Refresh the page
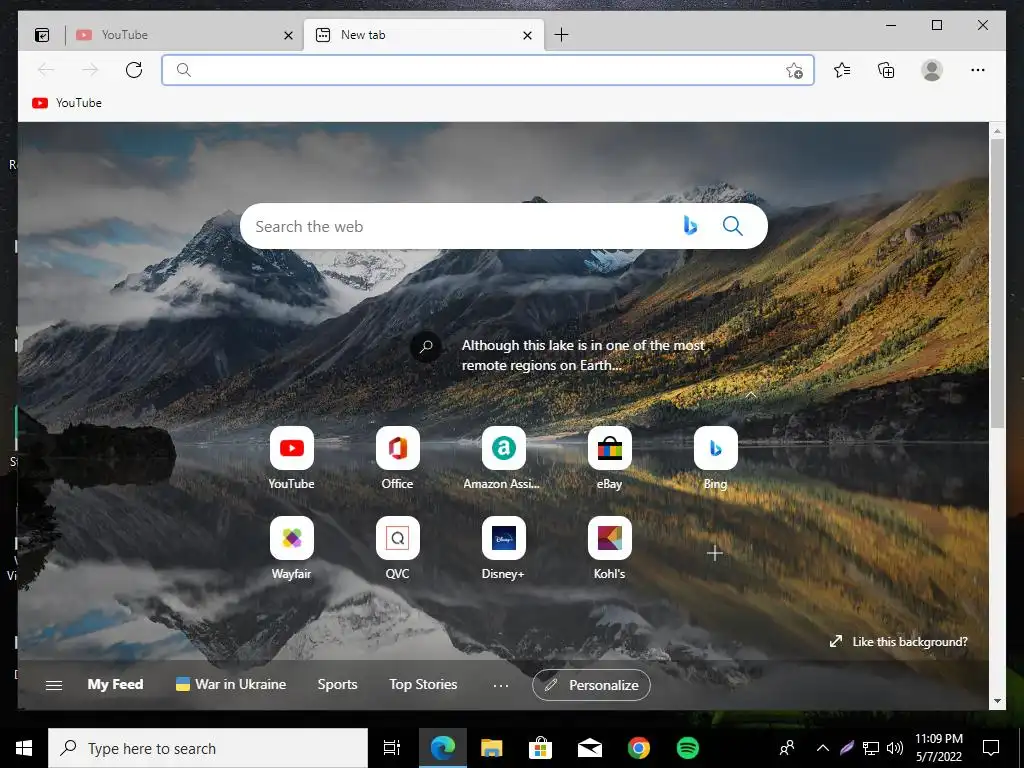Screen dimensions: 1024x768 pyautogui.click(x=134, y=70)
